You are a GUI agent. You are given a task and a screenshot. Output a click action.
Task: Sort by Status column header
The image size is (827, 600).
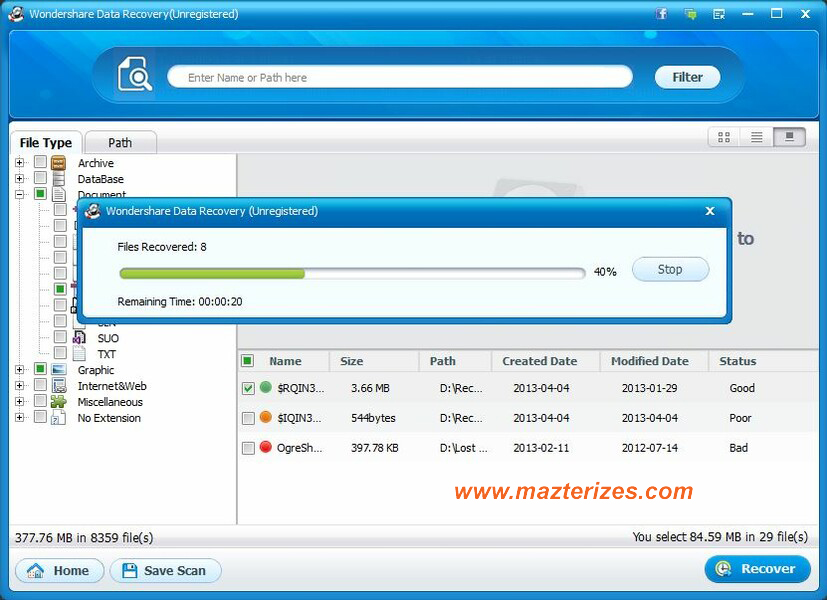(x=763, y=361)
